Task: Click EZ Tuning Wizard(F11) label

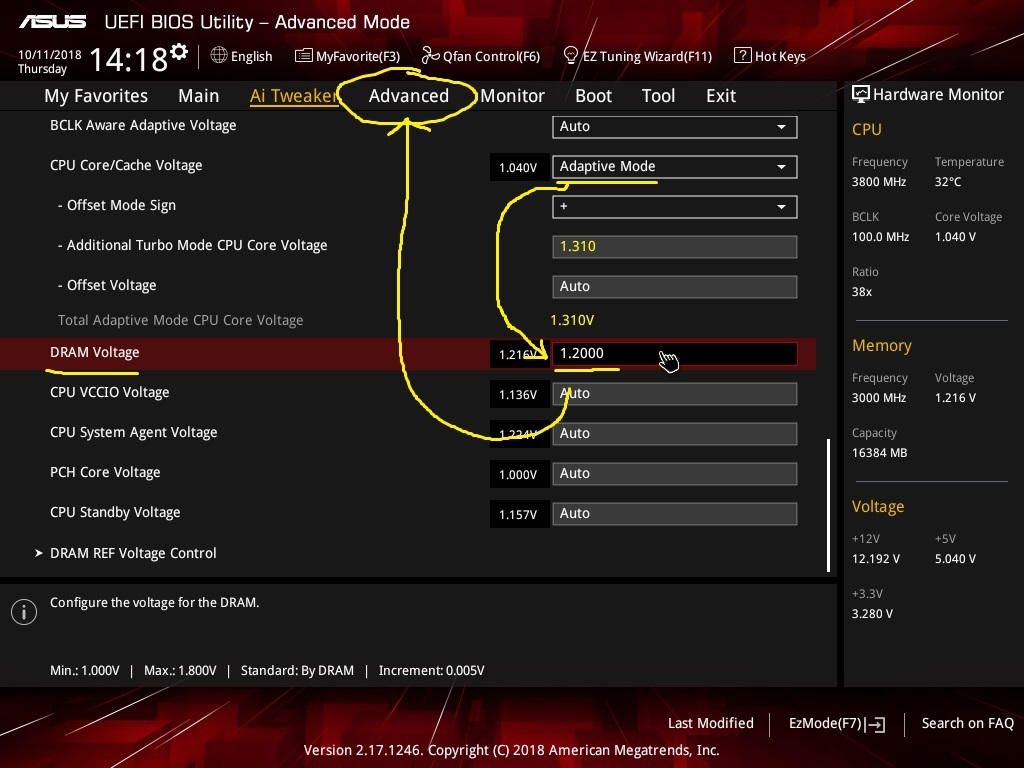Action: coord(647,57)
